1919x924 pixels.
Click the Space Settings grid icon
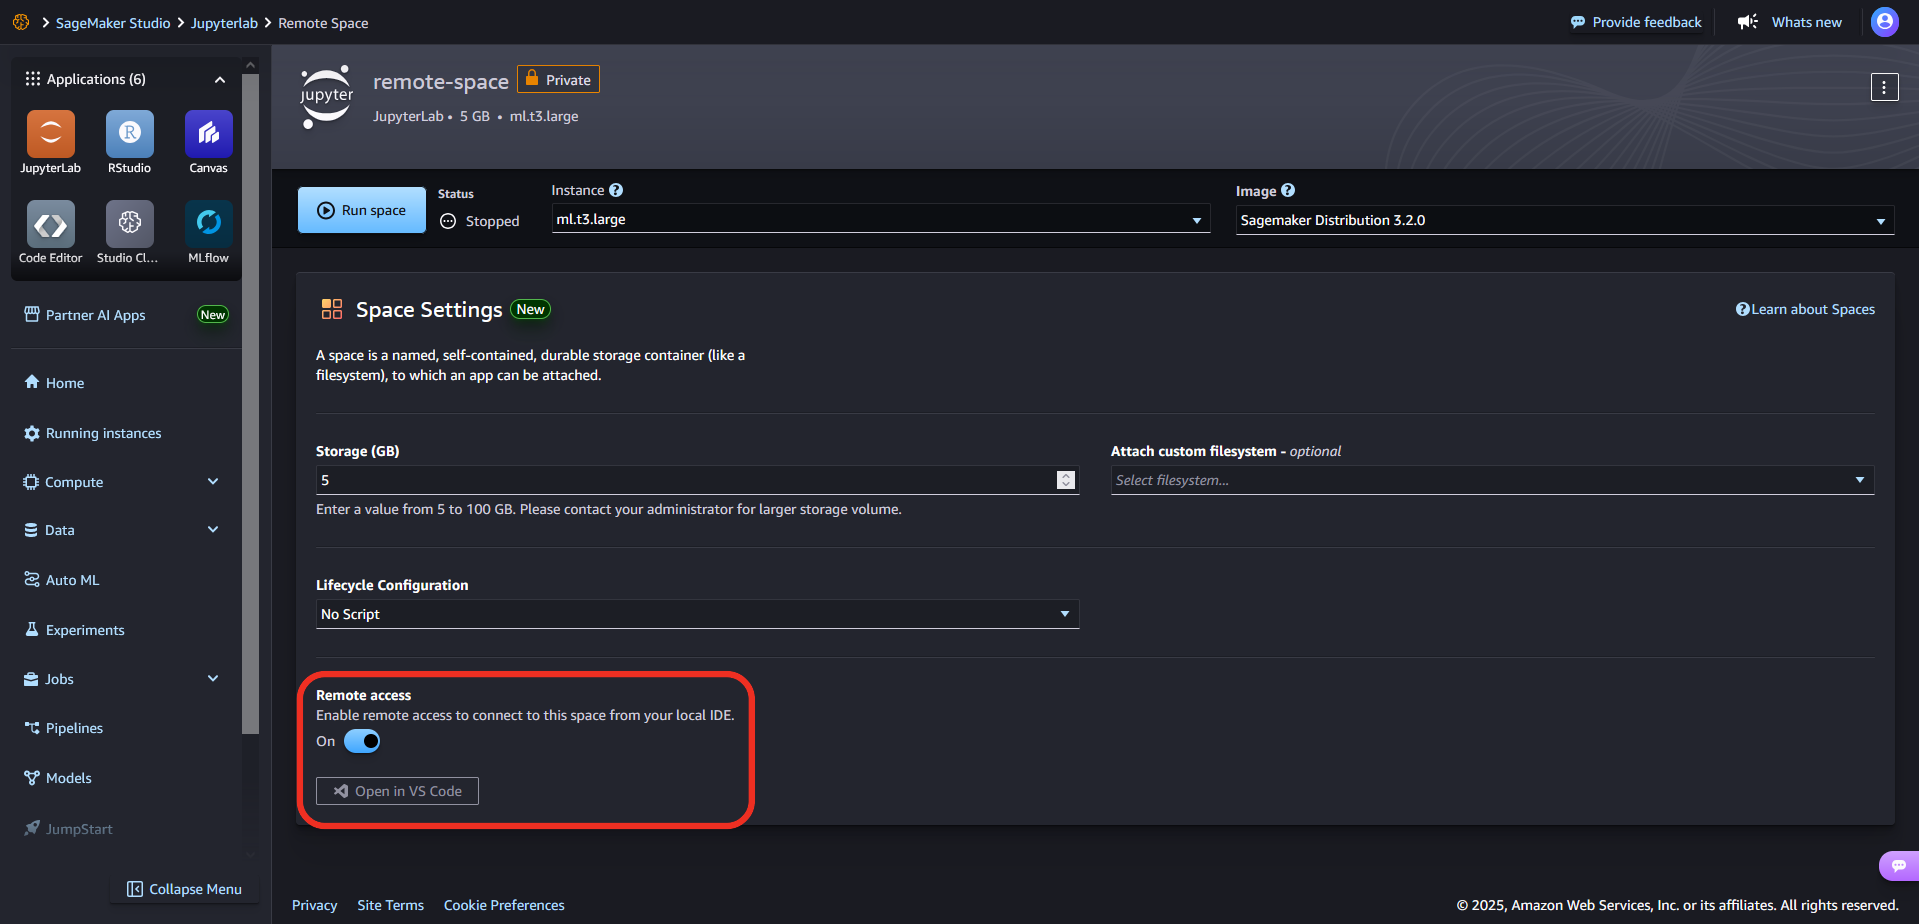coord(332,309)
